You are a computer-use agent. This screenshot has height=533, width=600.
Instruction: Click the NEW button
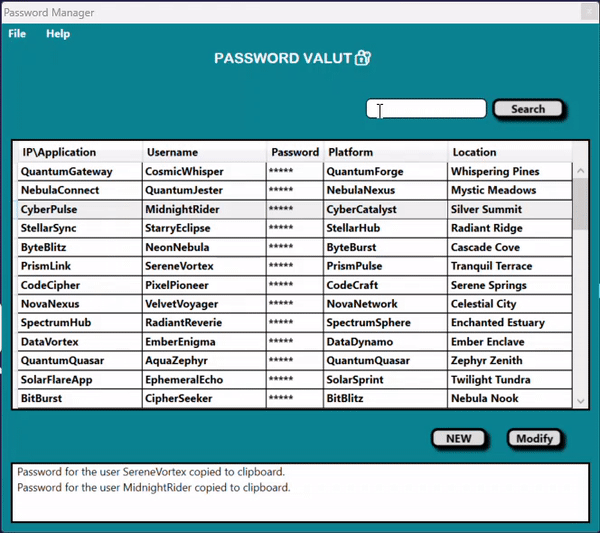pyautogui.click(x=458, y=438)
